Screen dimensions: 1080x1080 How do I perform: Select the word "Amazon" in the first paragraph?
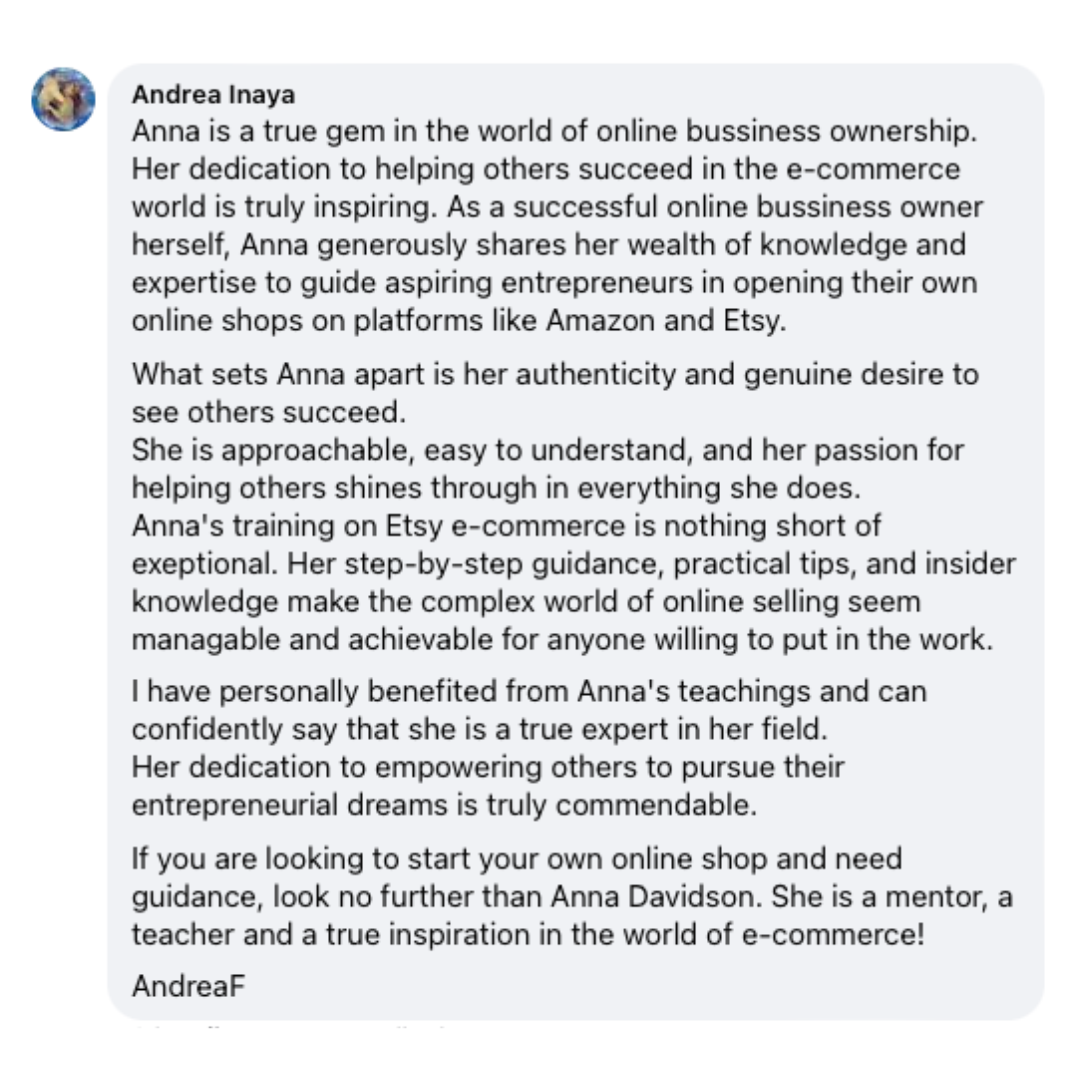point(600,321)
